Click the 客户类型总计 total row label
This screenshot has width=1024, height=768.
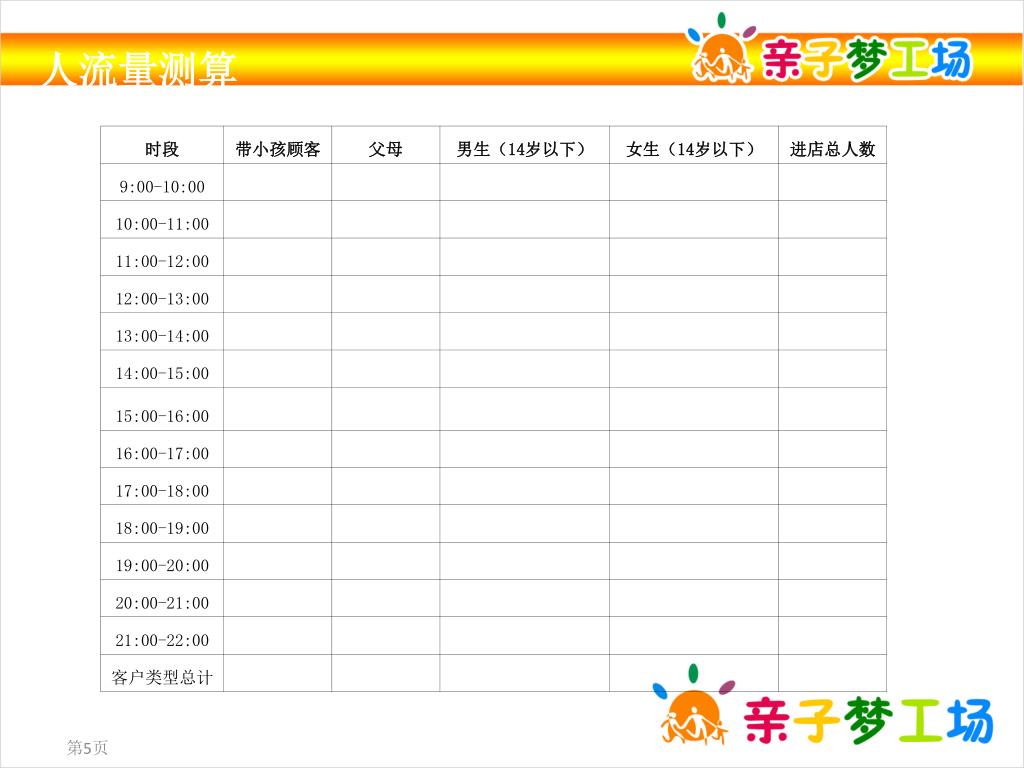(x=162, y=677)
